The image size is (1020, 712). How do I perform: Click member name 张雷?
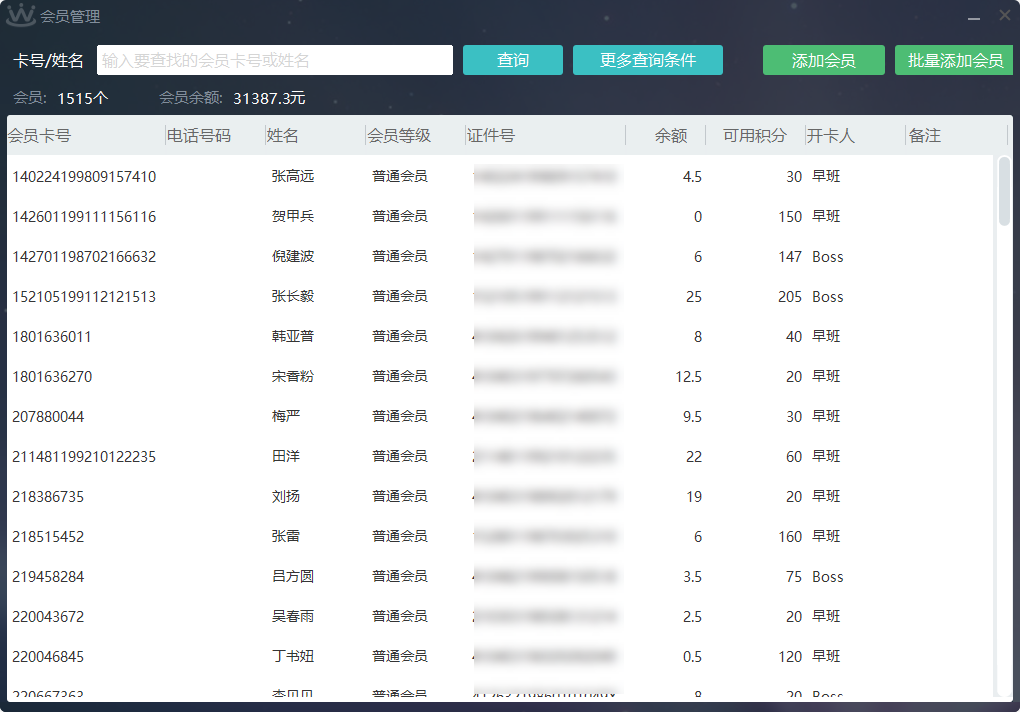[286, 536]
